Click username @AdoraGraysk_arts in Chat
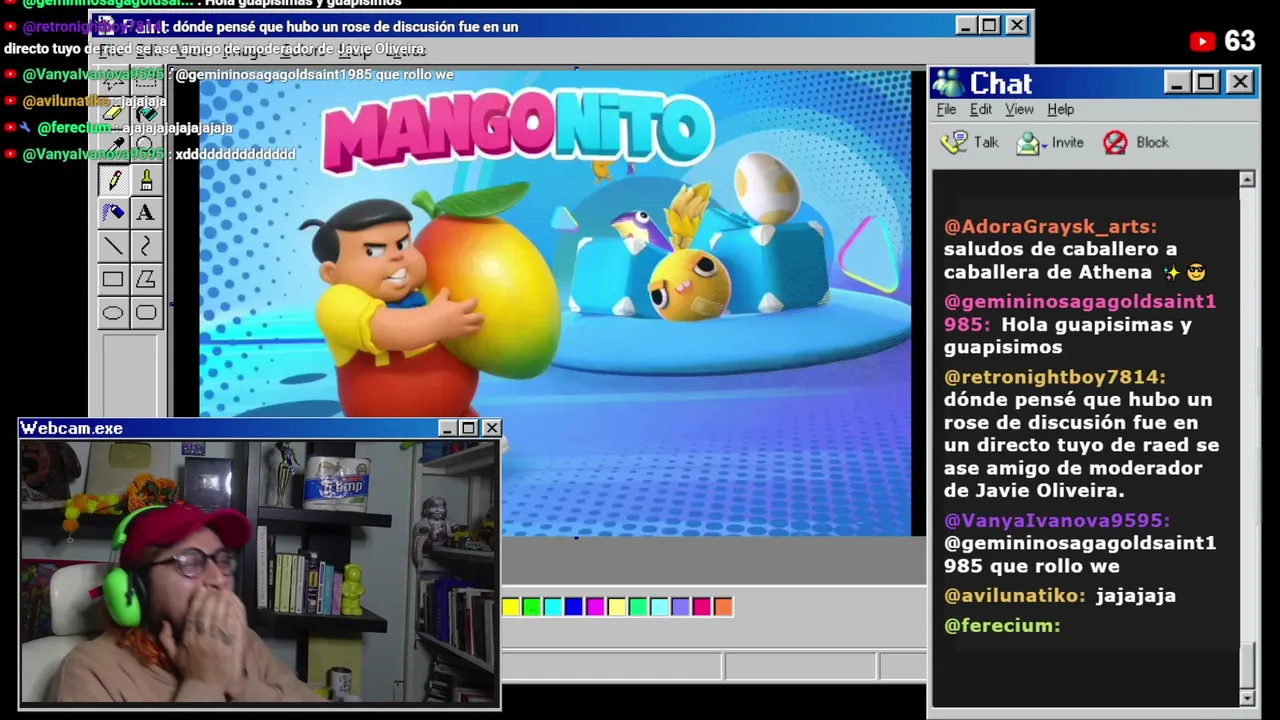This screenshot has width=1280, height=720. (x=1050, y=227)
